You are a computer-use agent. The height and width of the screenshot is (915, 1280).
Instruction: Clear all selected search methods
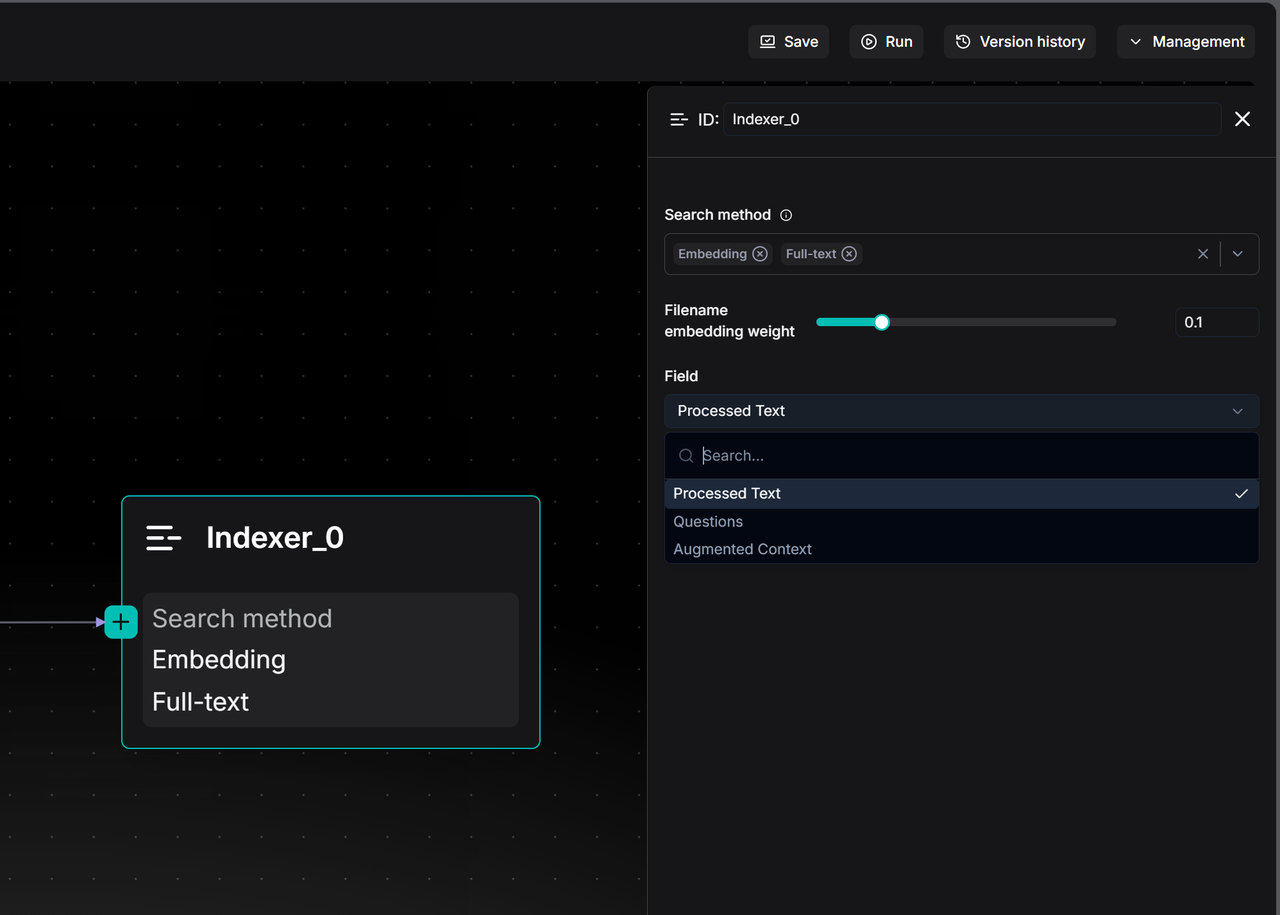(1203, 254)
